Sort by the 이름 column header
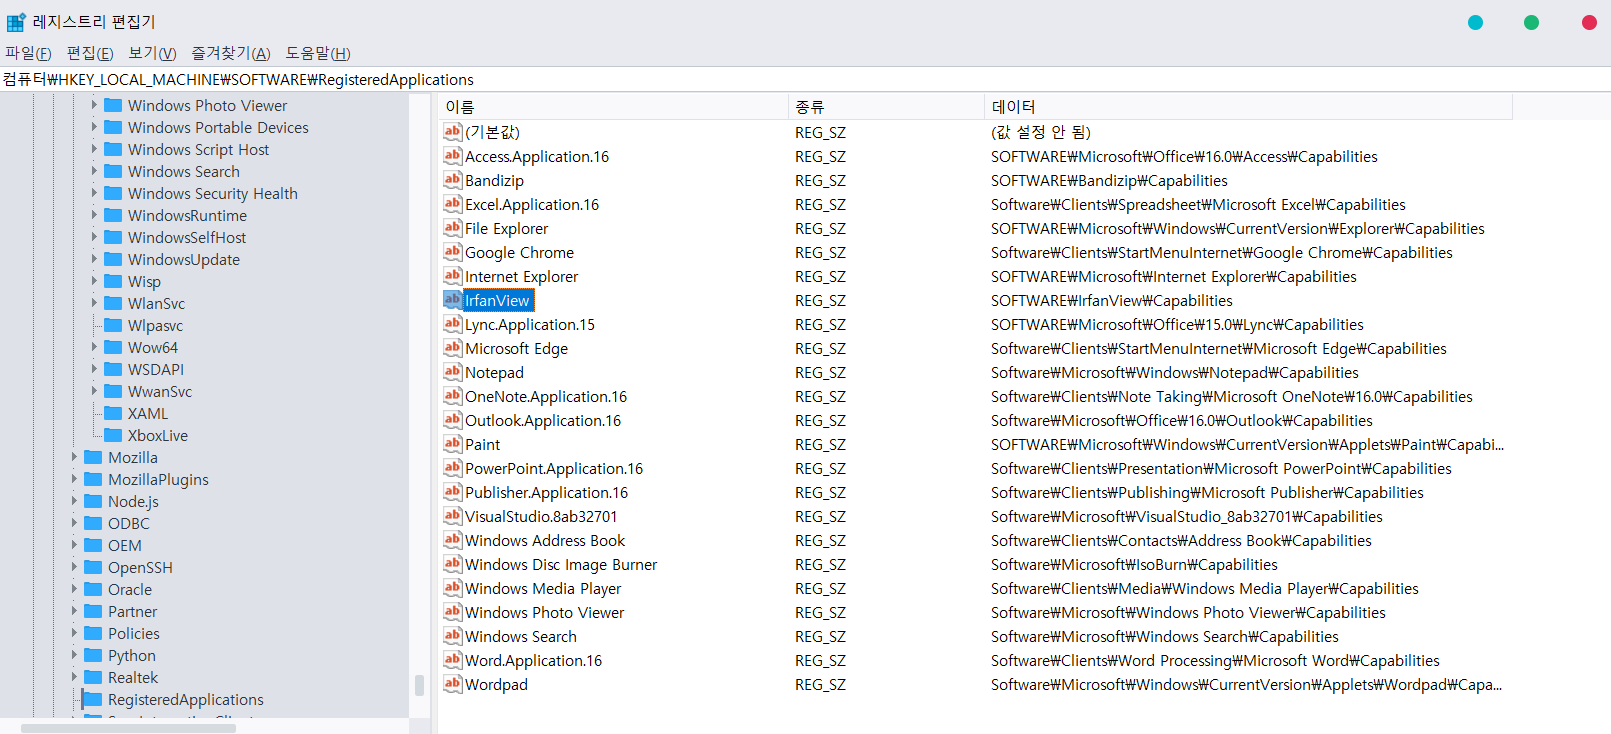The image size is (1611, 734). pos(613,106)
